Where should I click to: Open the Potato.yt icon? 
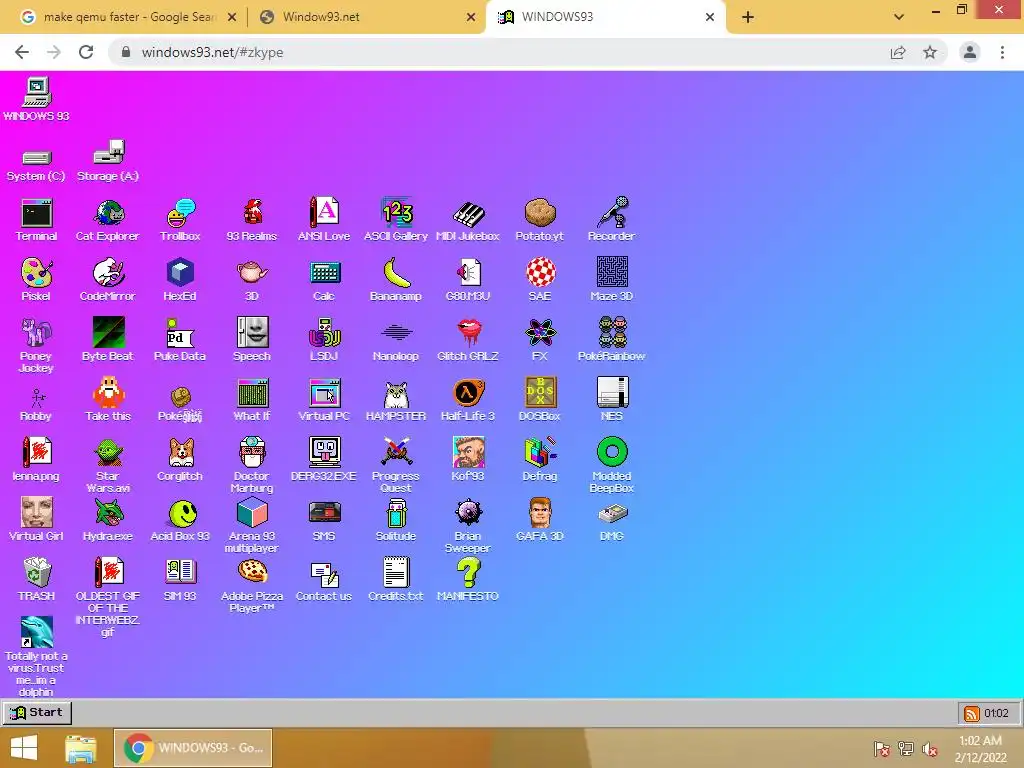(x=539, y=220)
